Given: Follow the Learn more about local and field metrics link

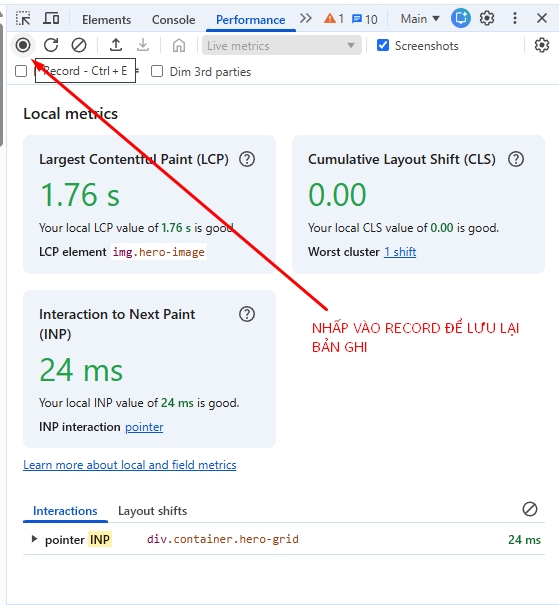Looking at the screenshot, I should [130, 465].
